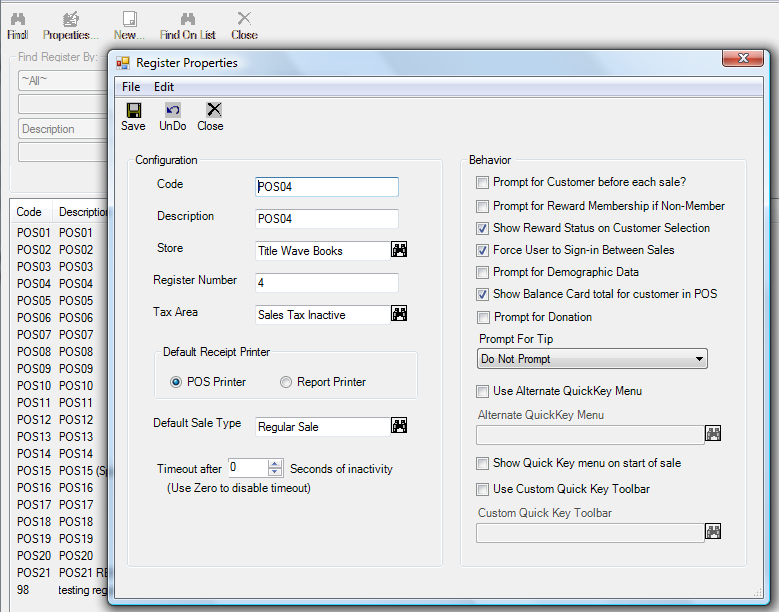Viewport: 779px width, 612px height.
Task: Close the Register Properties window with X
Action: pyautogui.click(x=743, y=58)
